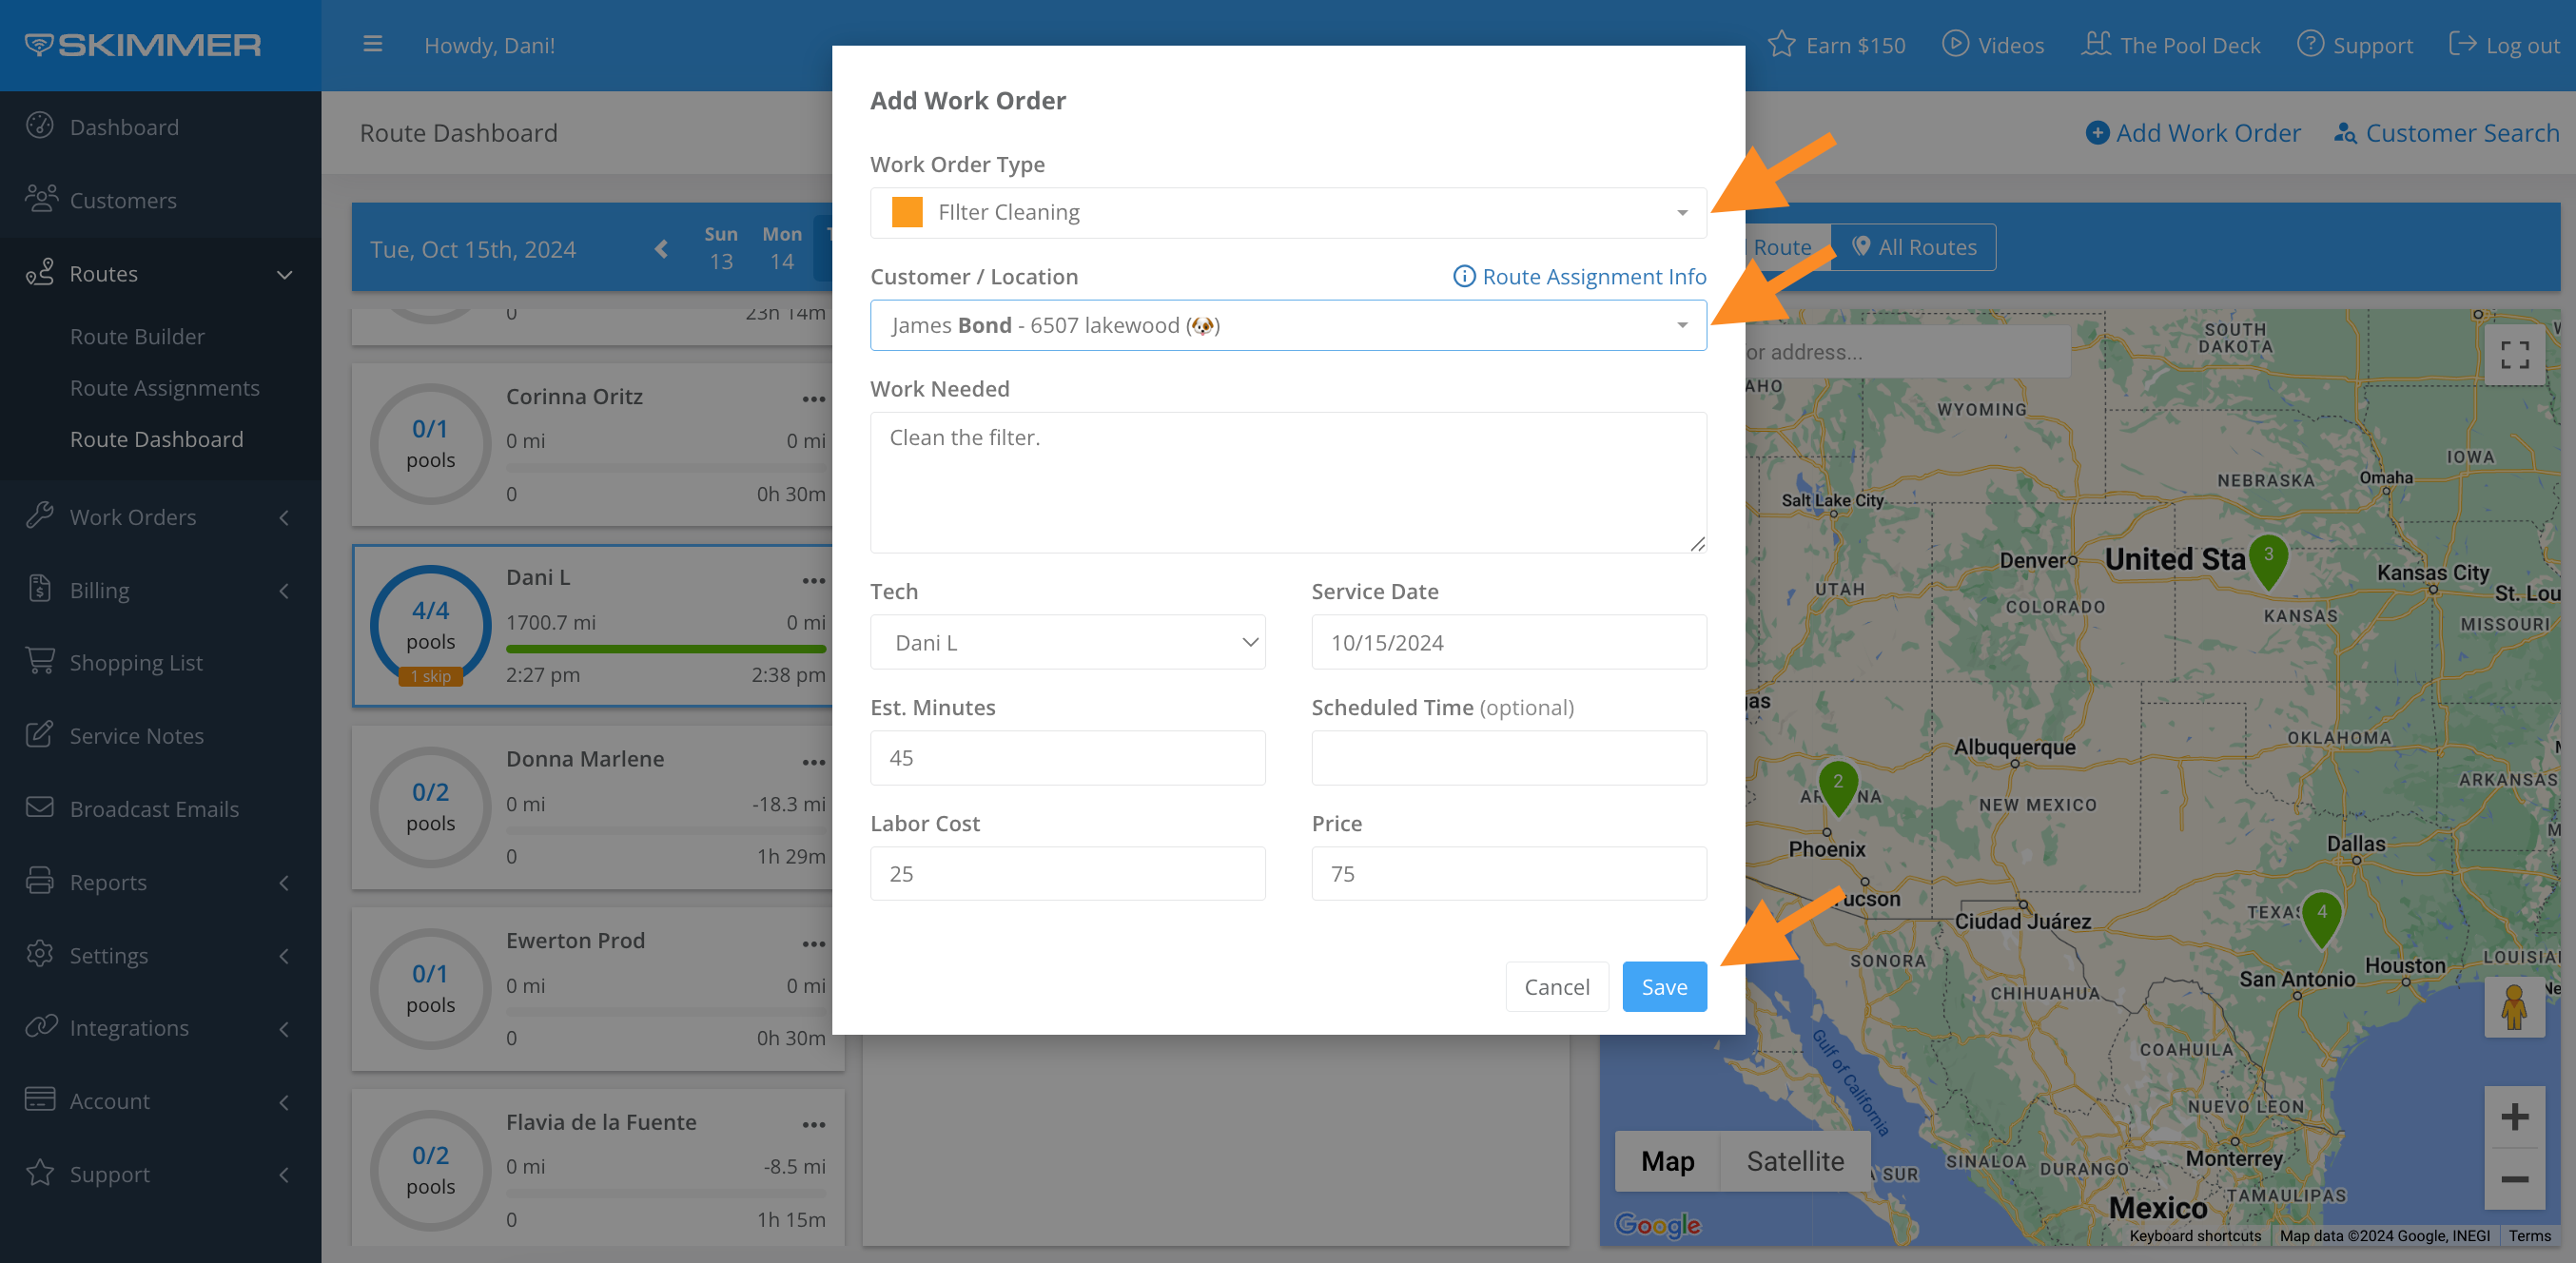Open Google Maps Terms link

point(2529,1236)
